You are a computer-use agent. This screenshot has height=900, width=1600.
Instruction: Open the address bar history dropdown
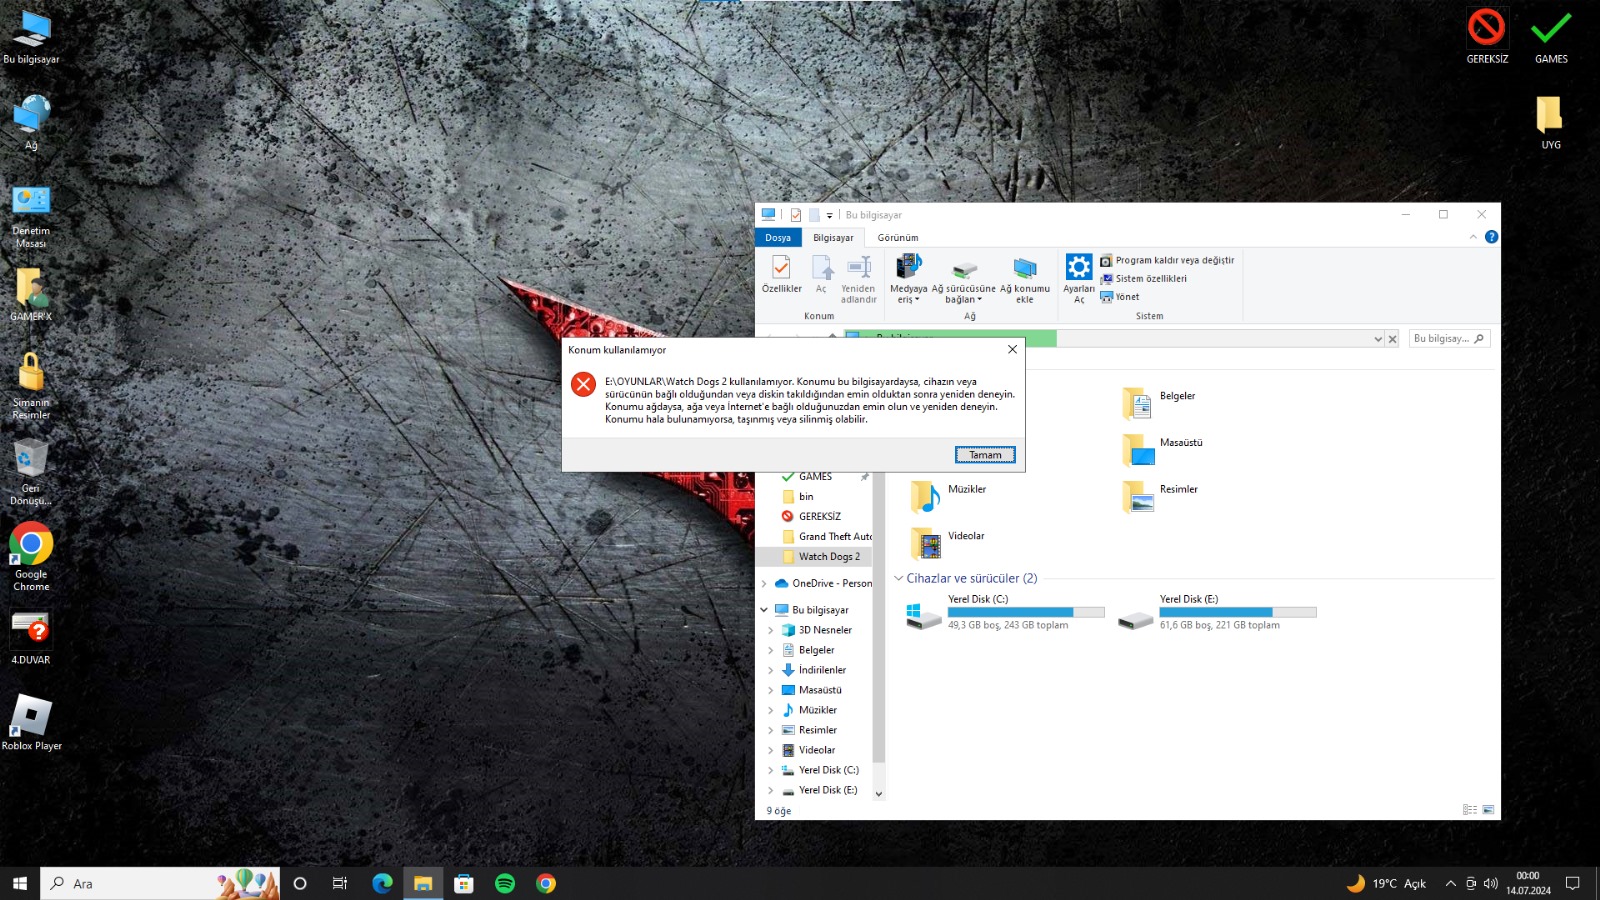[1378, 339]
